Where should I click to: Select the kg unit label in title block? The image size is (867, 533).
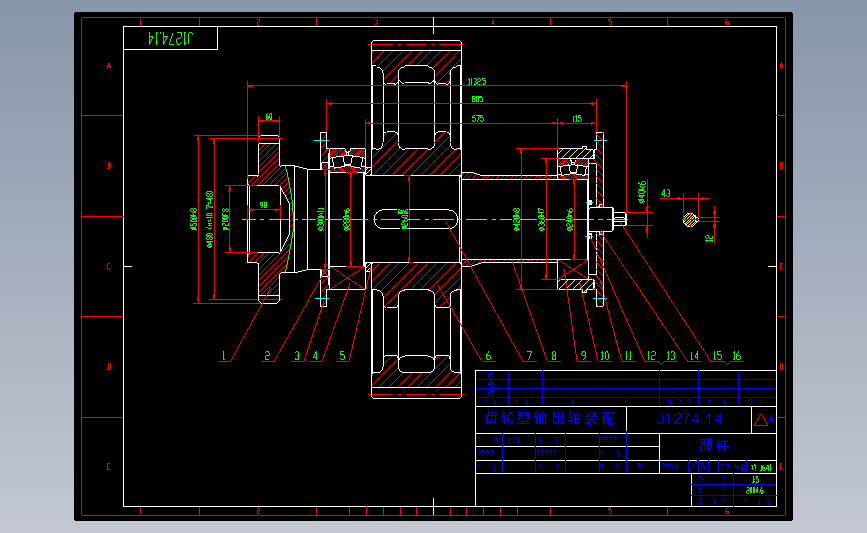pos(741,467)
